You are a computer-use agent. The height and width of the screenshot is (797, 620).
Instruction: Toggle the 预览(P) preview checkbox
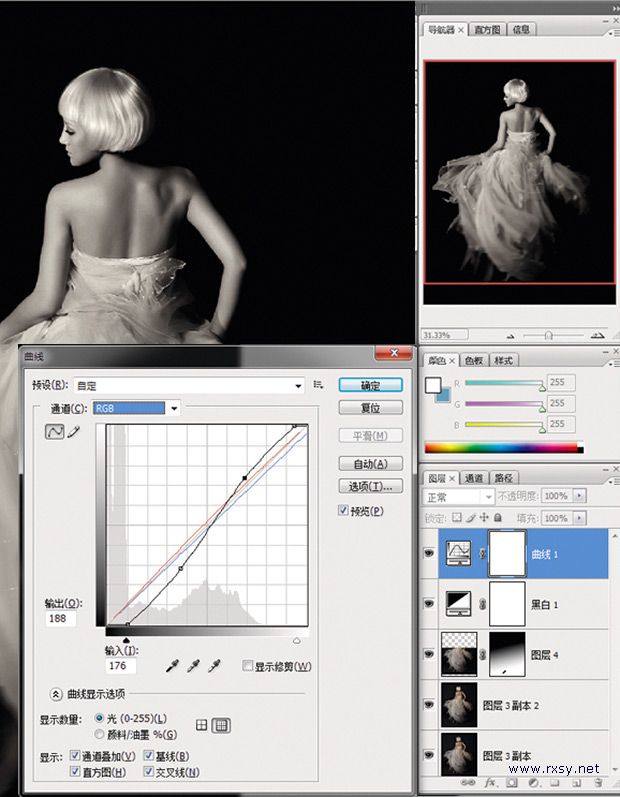344,510
